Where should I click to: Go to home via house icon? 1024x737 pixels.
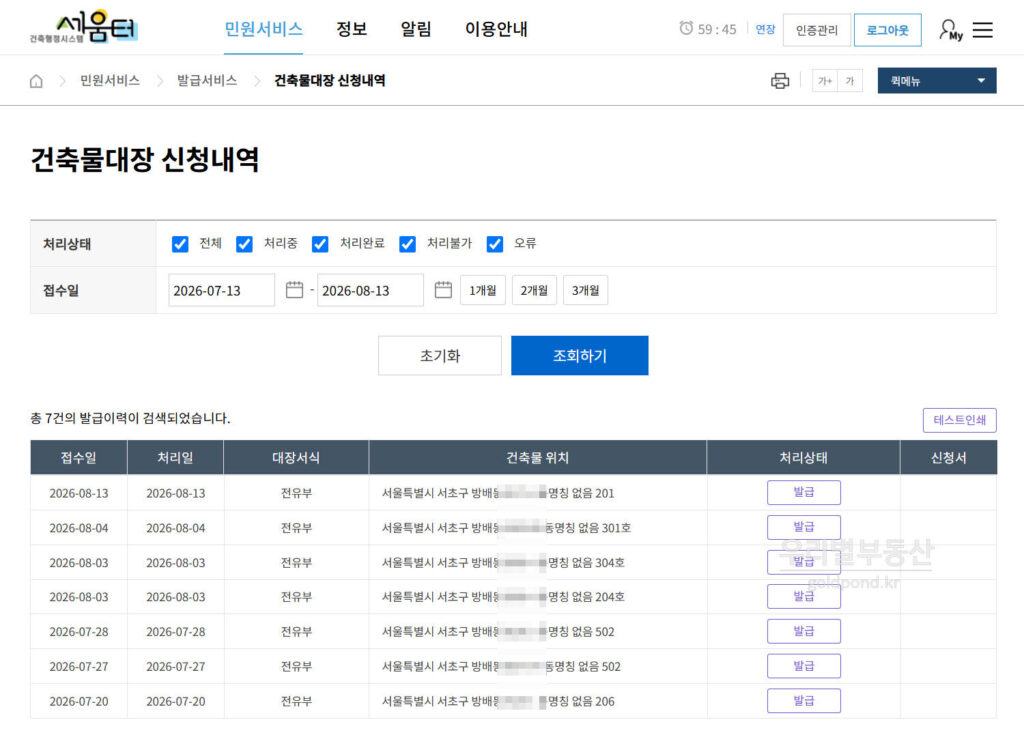click(37, 81)
